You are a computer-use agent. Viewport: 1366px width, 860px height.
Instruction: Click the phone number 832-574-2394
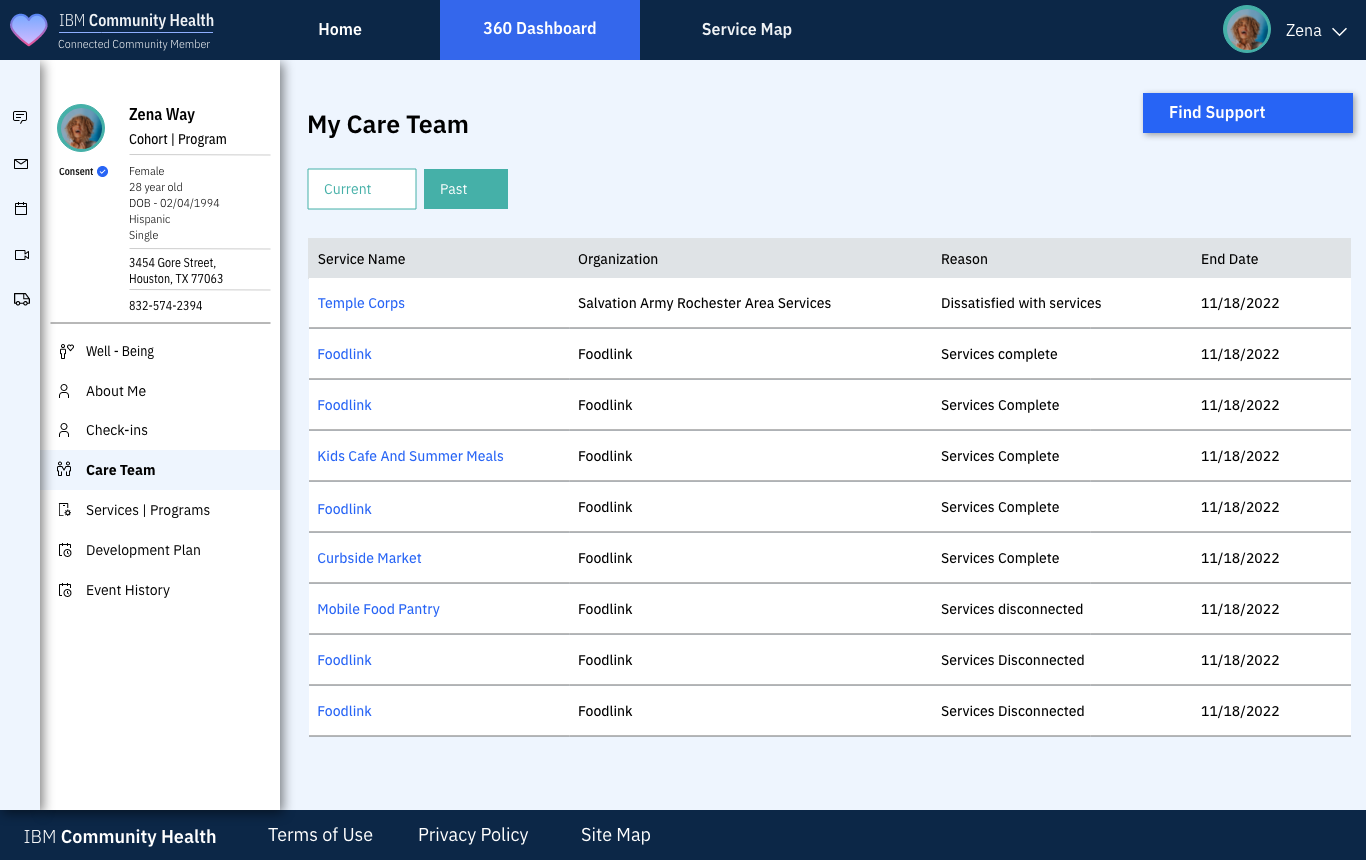(x=166, y=305)
